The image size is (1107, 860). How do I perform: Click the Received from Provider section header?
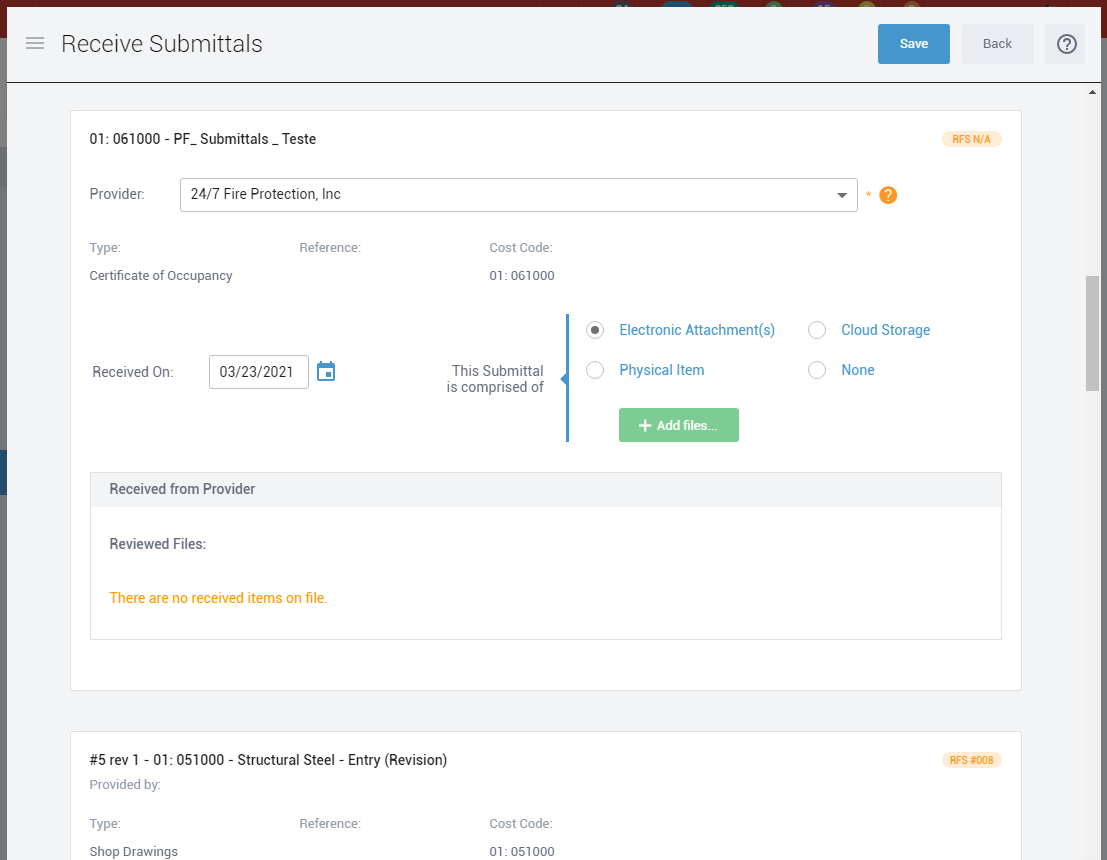(x=545, y=489)
